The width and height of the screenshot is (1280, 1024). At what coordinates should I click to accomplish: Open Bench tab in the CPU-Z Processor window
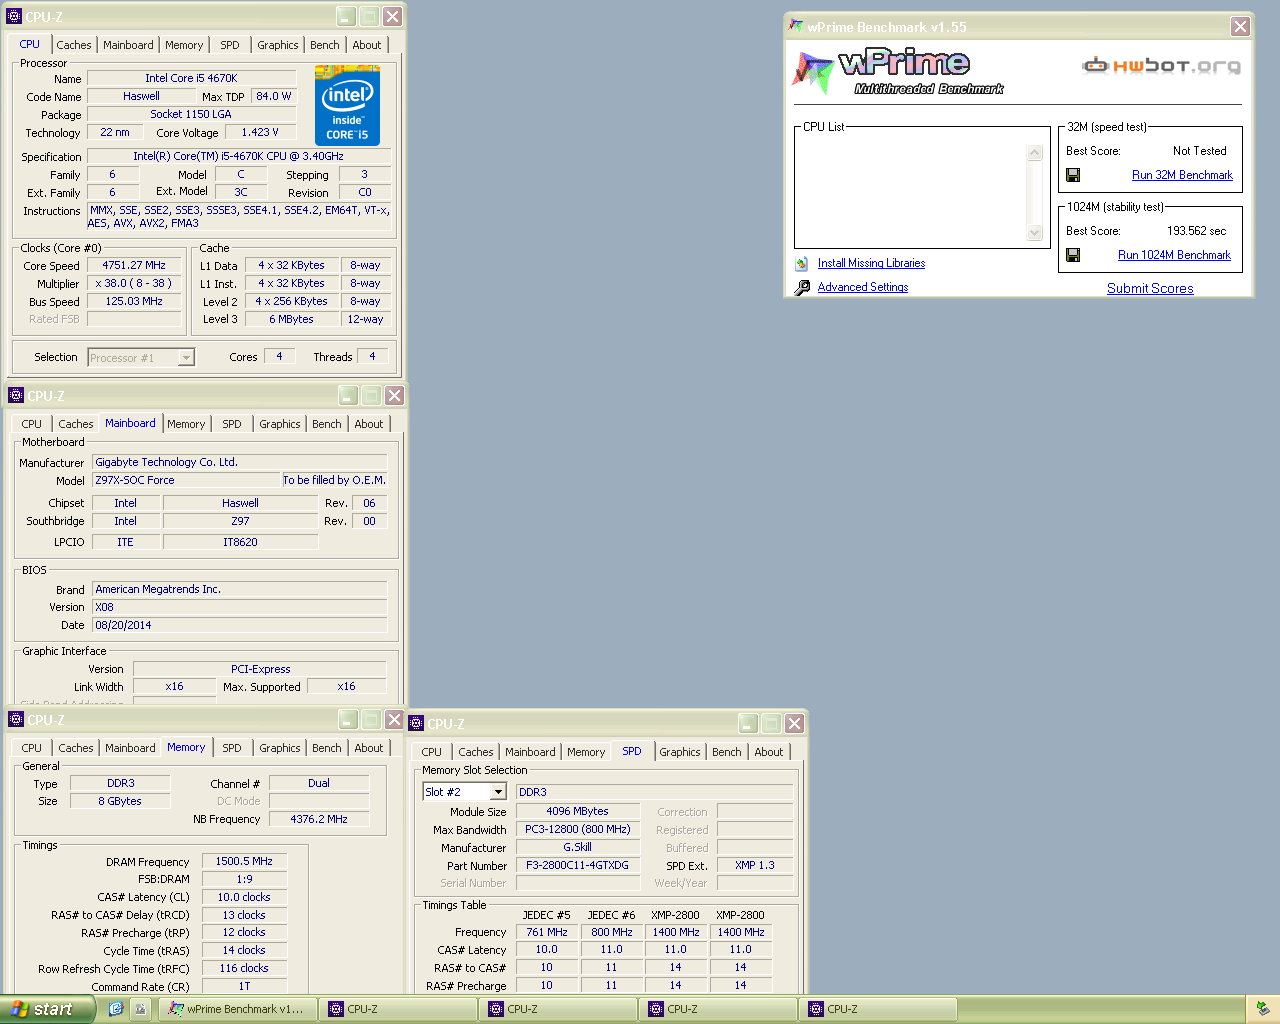[325, 45]
